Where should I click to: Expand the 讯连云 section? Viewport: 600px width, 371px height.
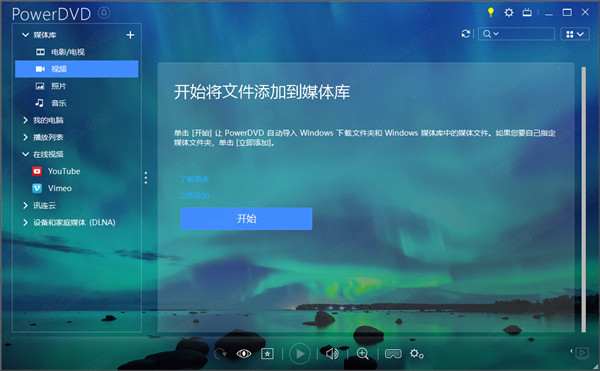pos(25,205)
